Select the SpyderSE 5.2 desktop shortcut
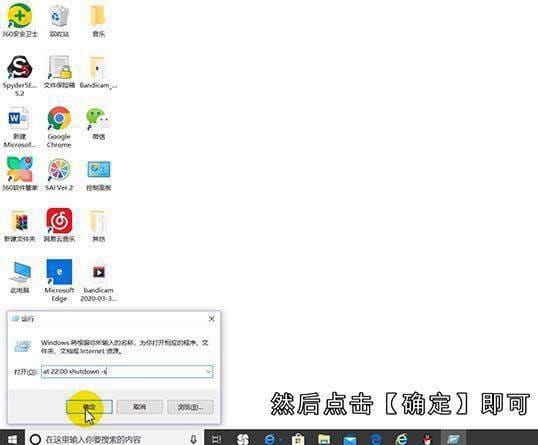This screenshot has height=445, width=538. pyautogui.click(x=20, y=75)
